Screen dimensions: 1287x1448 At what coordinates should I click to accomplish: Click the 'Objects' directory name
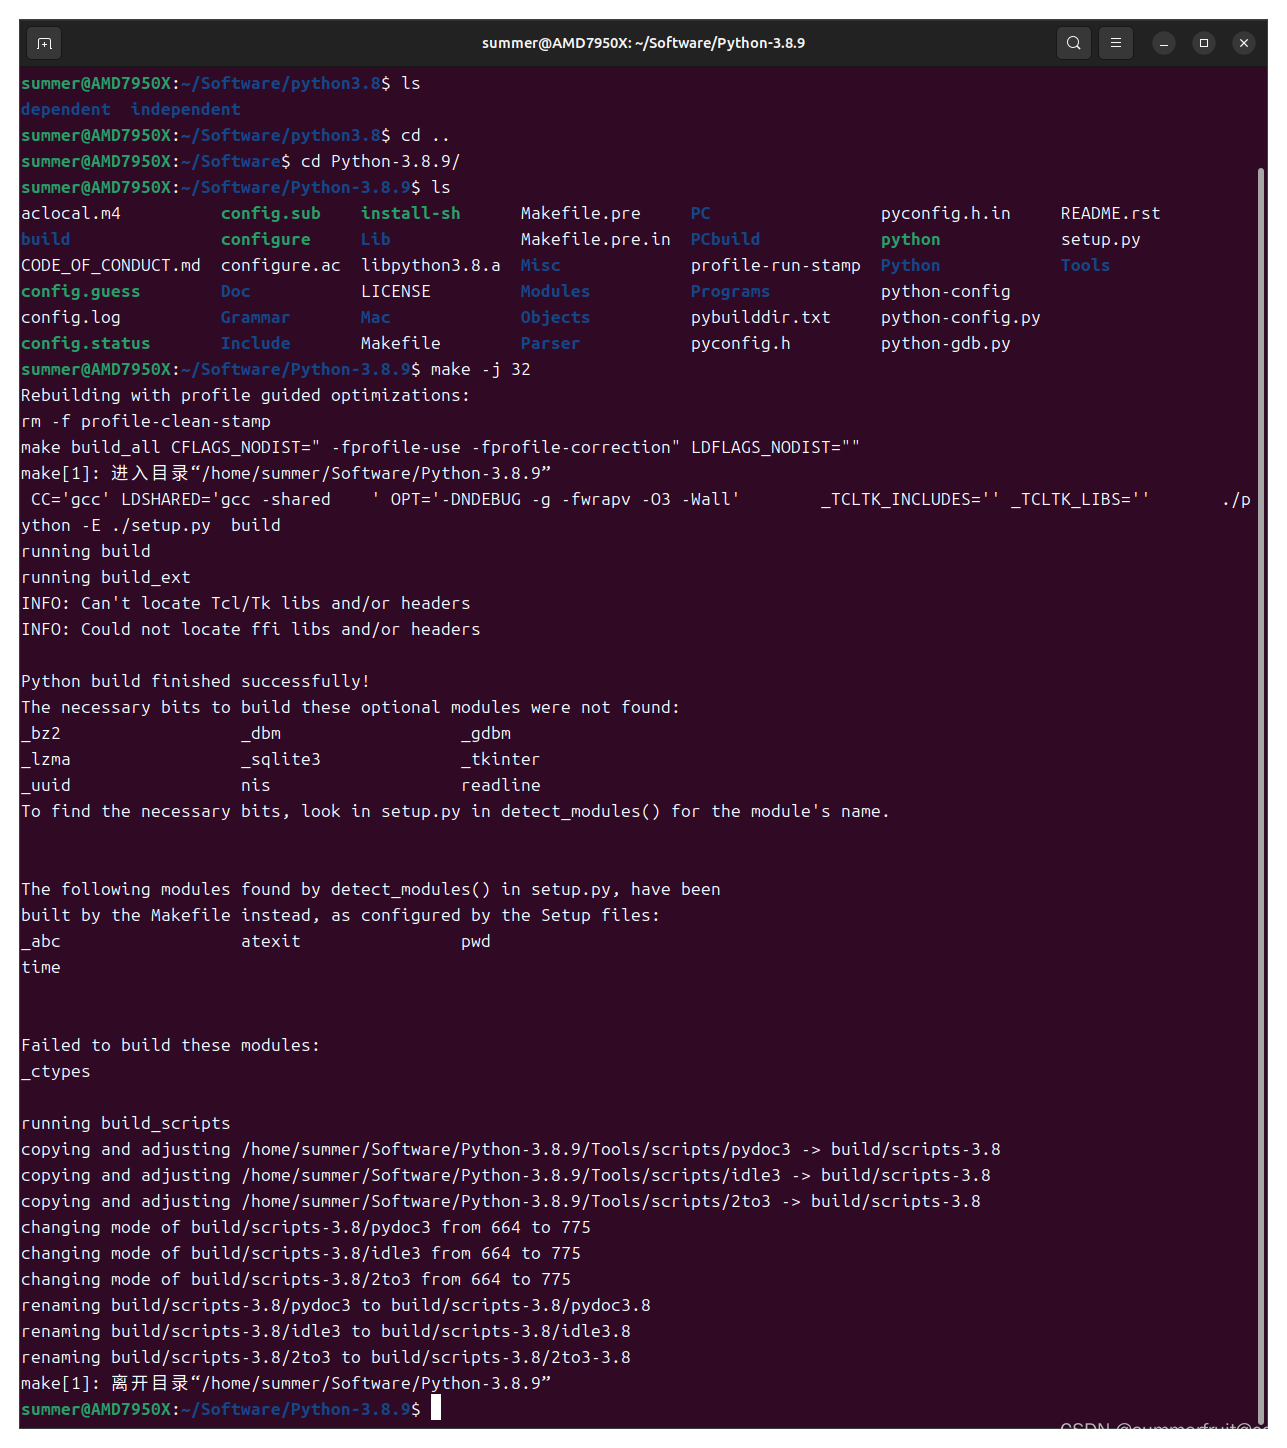pyautogui.click(x=556, y=317)
